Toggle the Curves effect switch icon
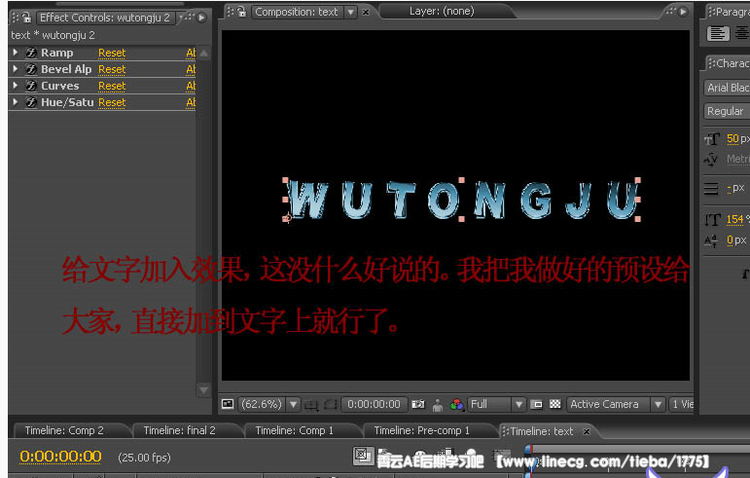 [31, 86]
